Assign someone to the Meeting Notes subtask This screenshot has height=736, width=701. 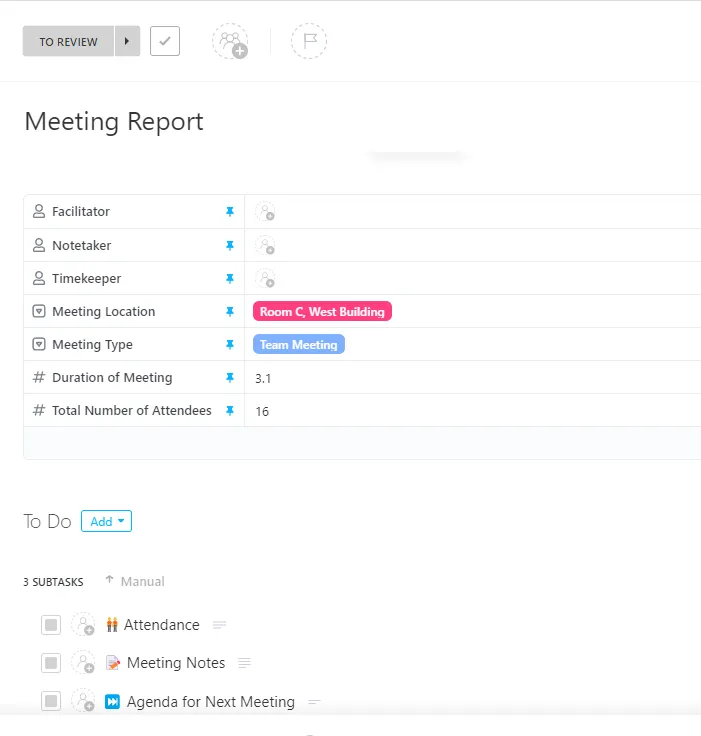83,663
